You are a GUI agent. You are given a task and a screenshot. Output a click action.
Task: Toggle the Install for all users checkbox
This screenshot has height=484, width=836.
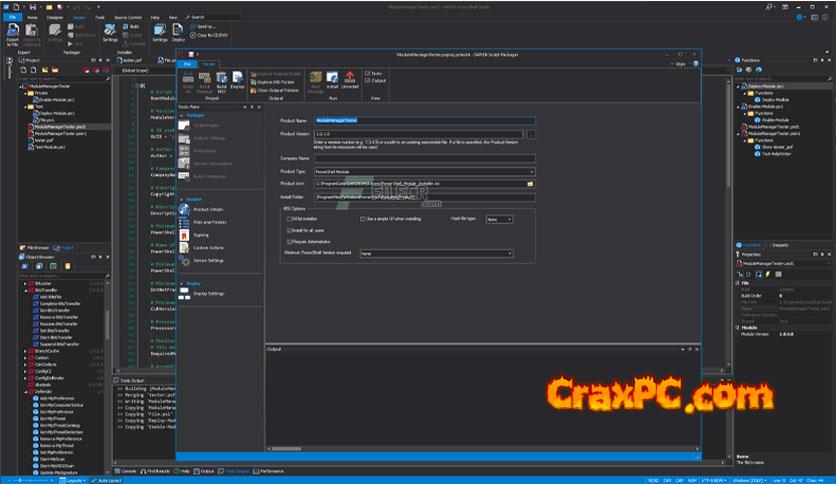(289, 230)
